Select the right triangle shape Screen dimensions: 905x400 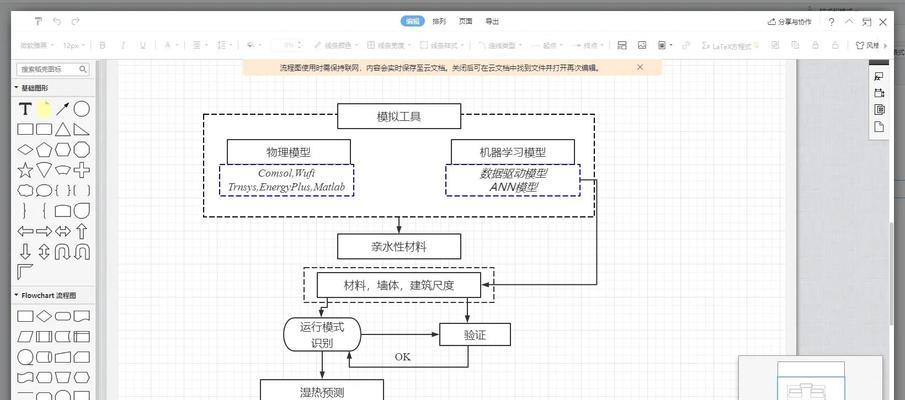[x=81, y=129]
